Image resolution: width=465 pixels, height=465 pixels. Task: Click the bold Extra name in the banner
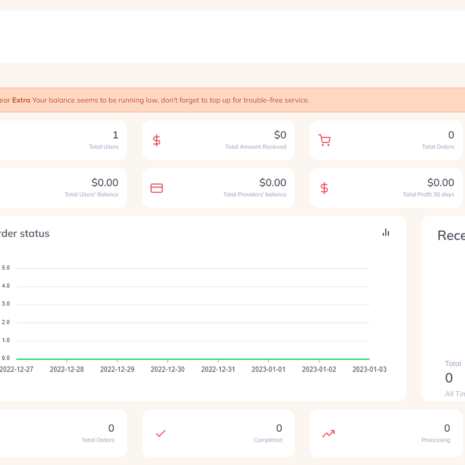(21, 100)
